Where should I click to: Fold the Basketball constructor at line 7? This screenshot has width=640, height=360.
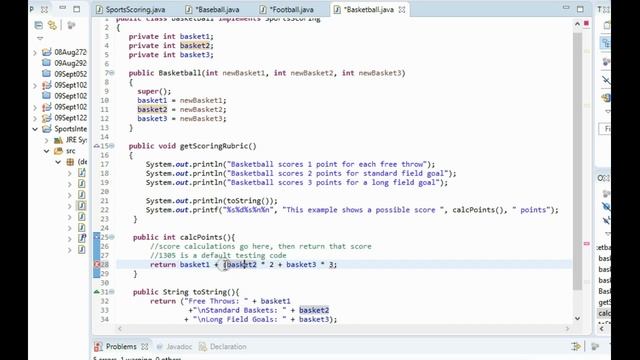click(112, 73)
